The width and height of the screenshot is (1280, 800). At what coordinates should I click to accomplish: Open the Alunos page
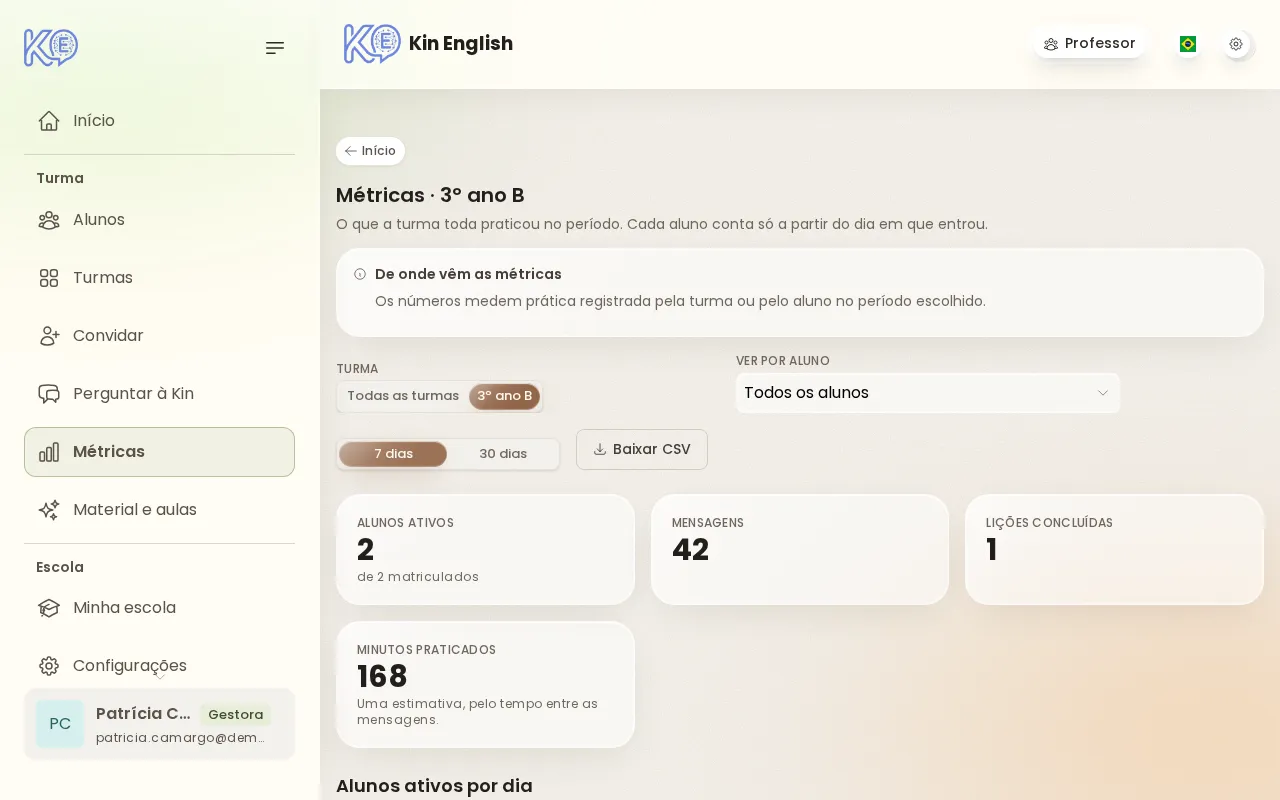click(x=159, y=220)
